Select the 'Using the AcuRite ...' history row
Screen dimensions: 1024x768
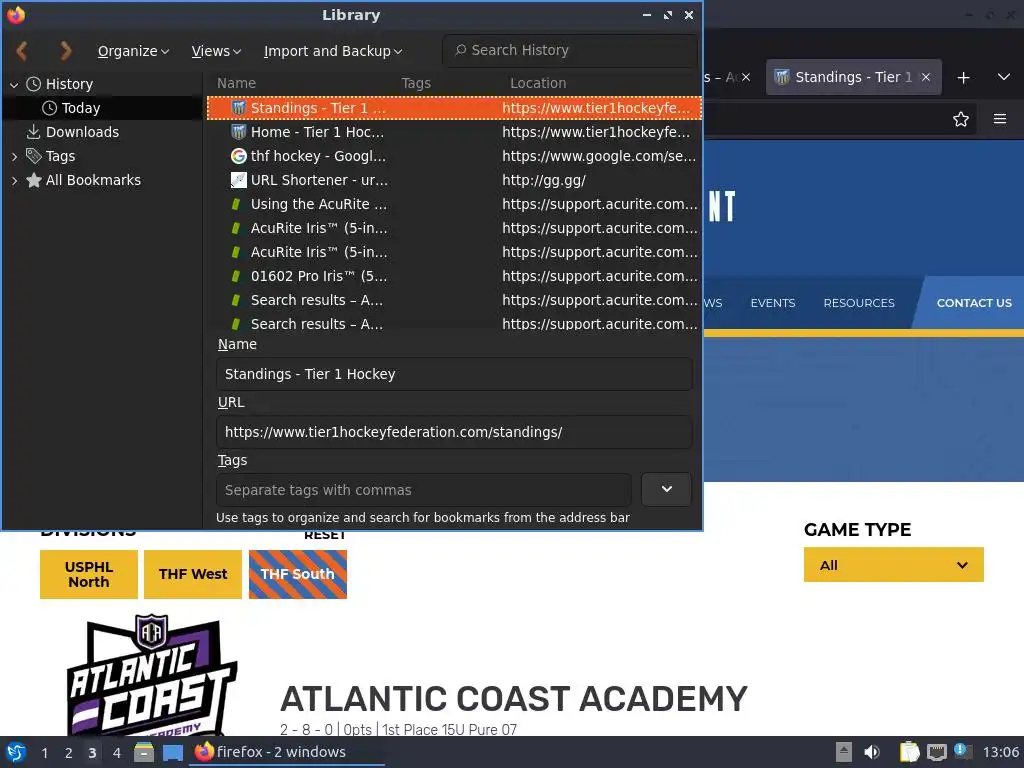455,204
